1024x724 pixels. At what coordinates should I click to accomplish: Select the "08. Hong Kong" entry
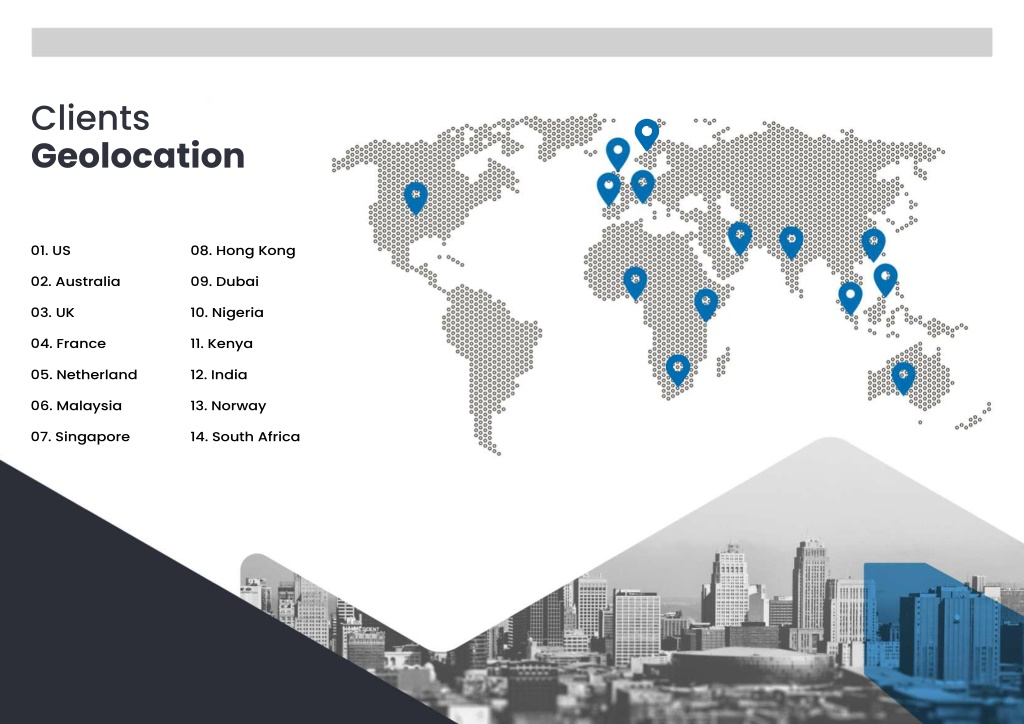[x=243, y=250]
